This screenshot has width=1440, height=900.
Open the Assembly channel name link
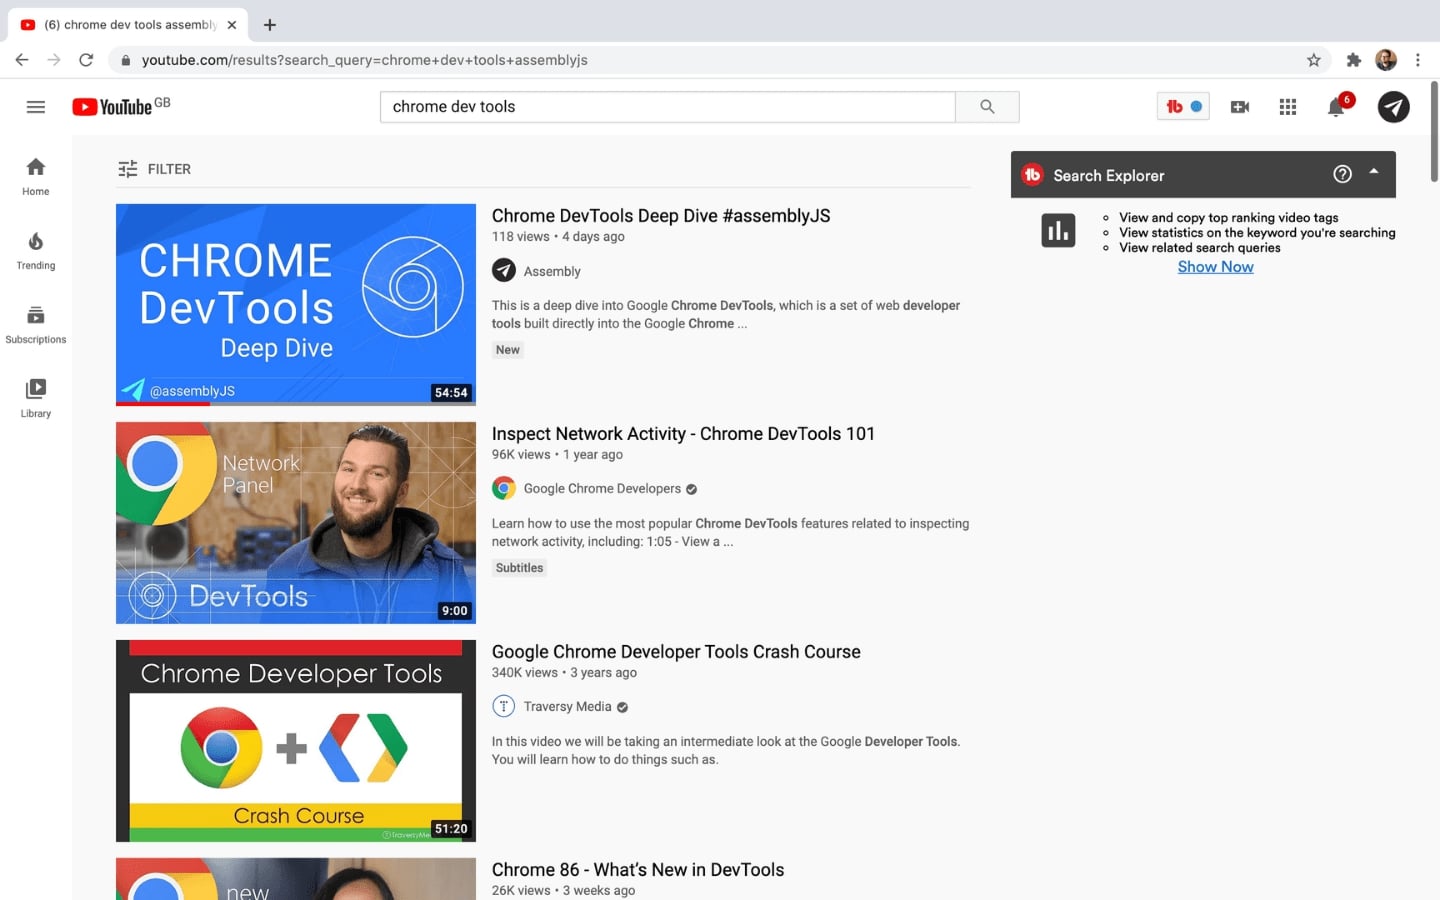click(x=552, y=272)
